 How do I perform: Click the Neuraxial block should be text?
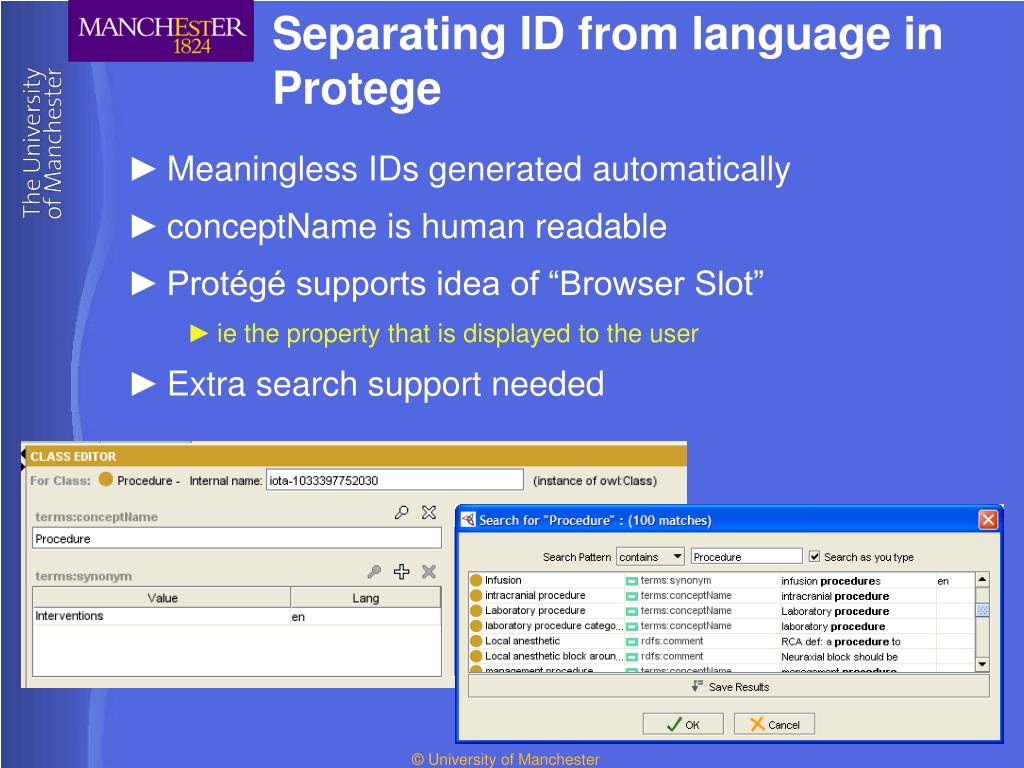click(x=839, y=656)
